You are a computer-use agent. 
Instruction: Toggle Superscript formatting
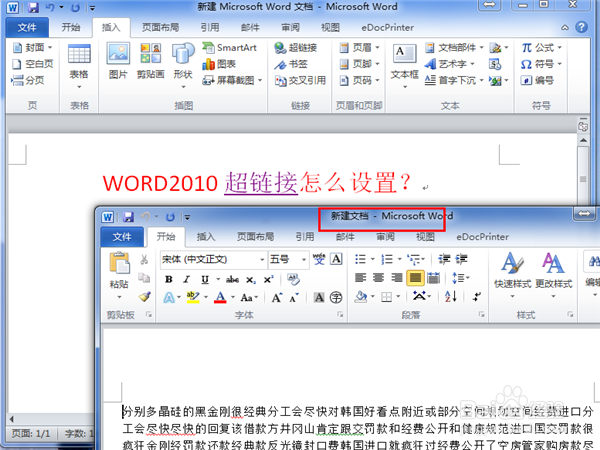tap(269, 279)
